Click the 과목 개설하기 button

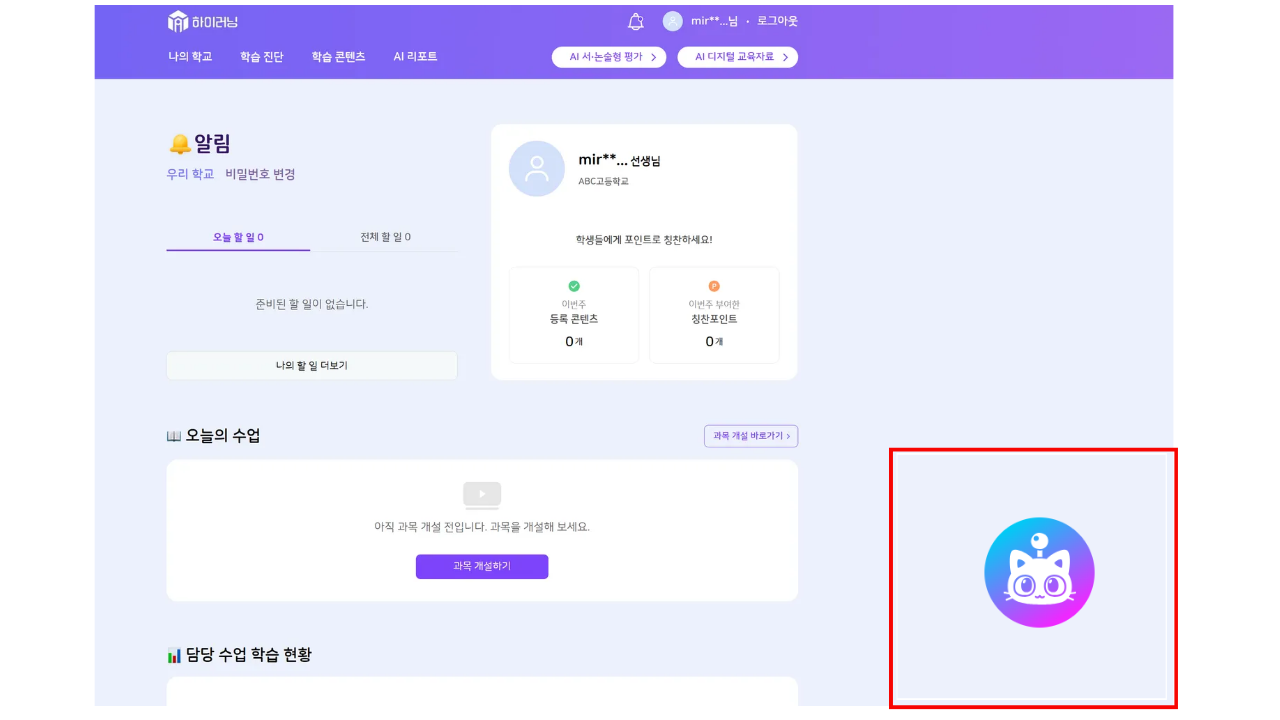pos(482,566)
